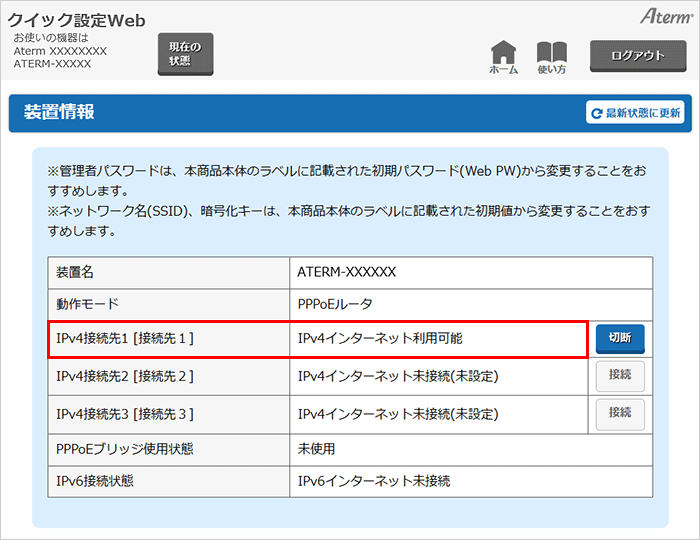Go to the ホーム house icon

(x=503, y=54)
